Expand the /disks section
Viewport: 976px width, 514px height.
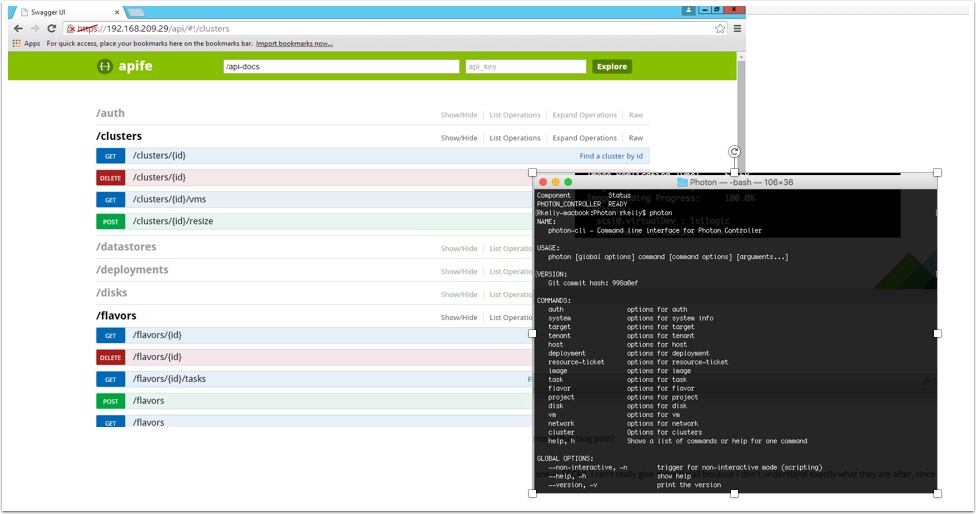pyautogui.click(x=111, y=293)
